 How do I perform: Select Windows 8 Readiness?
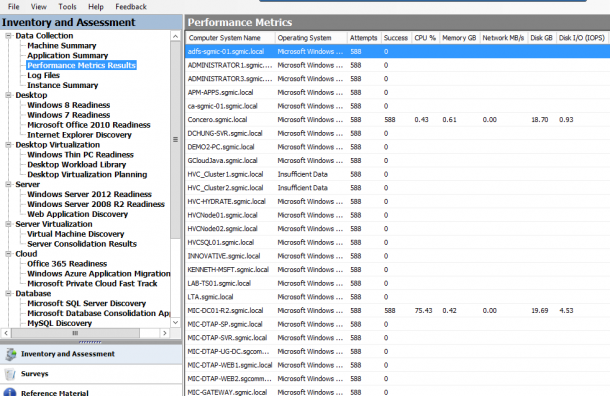pyautogui.click(x=68, y=105)
